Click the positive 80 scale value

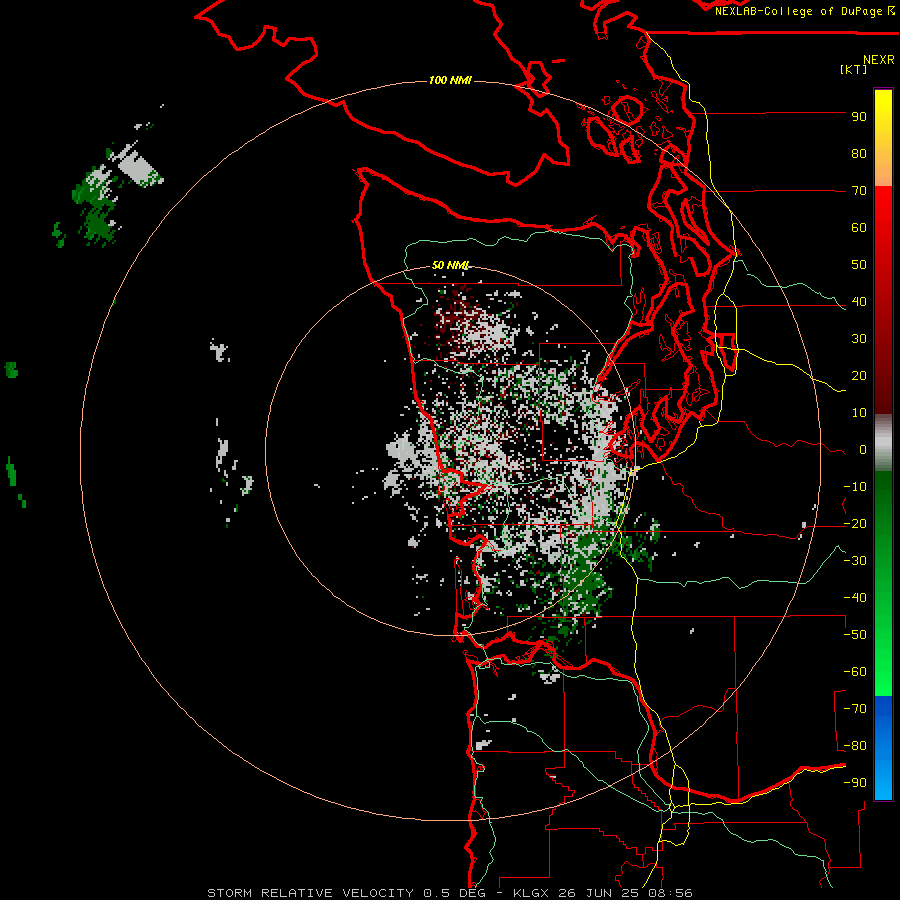[859, 154]
